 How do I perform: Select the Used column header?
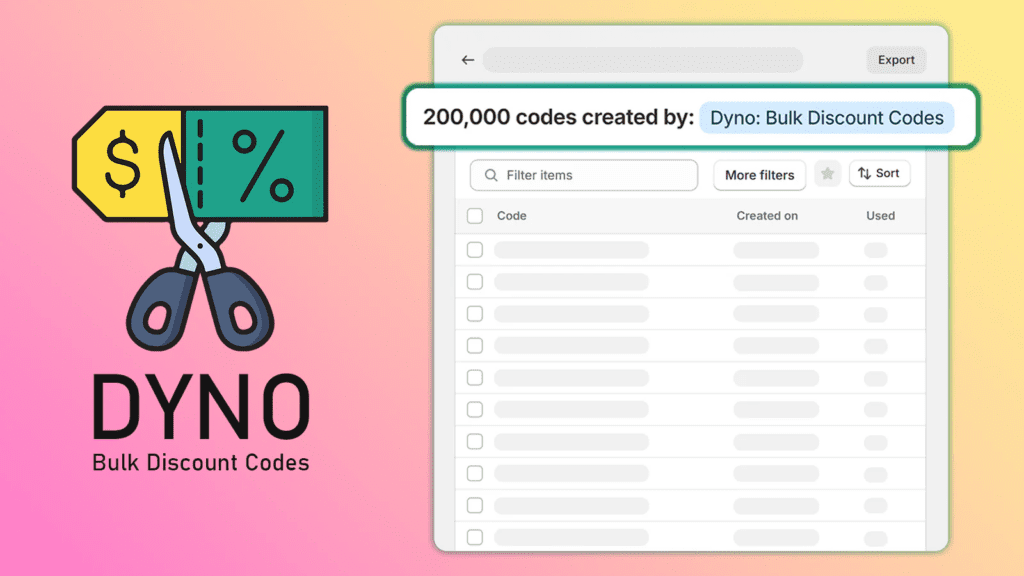[x=880, y=216]
